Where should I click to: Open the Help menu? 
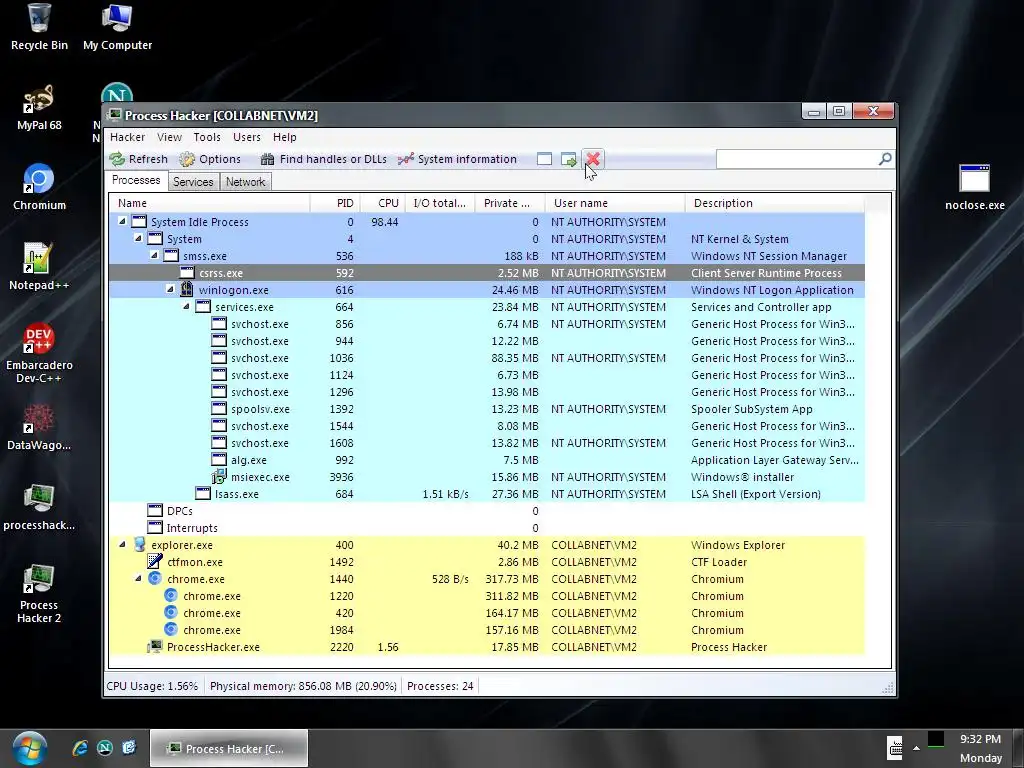(x=285, y=137)
